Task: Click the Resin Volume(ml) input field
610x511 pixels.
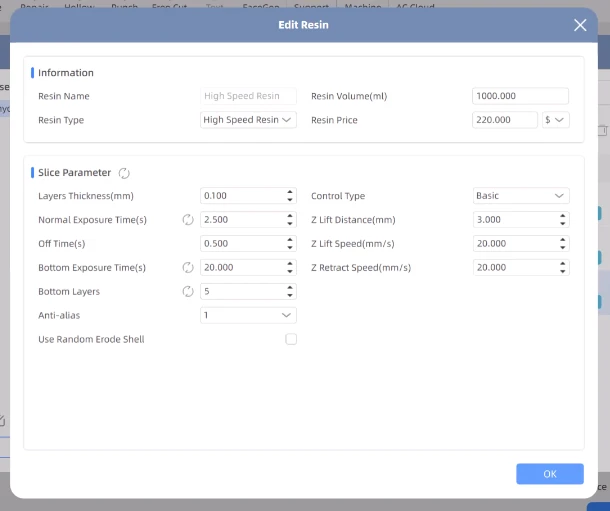Action: pyautogui.click(x=521, y=96)
